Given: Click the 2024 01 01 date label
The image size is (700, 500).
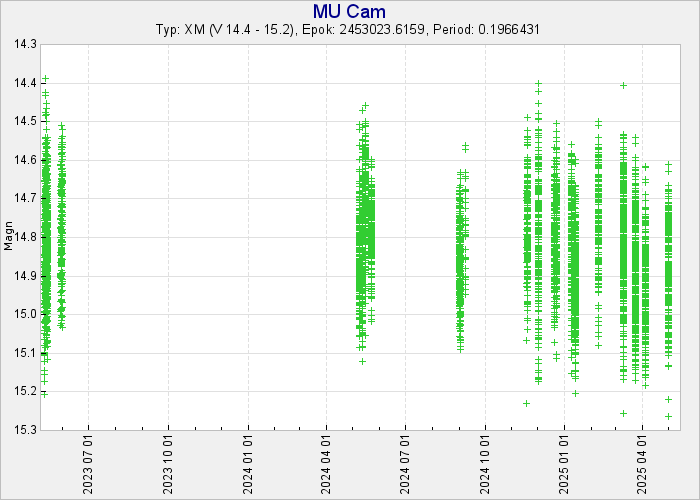Looking at the screenshot, I should coord(248,466).
